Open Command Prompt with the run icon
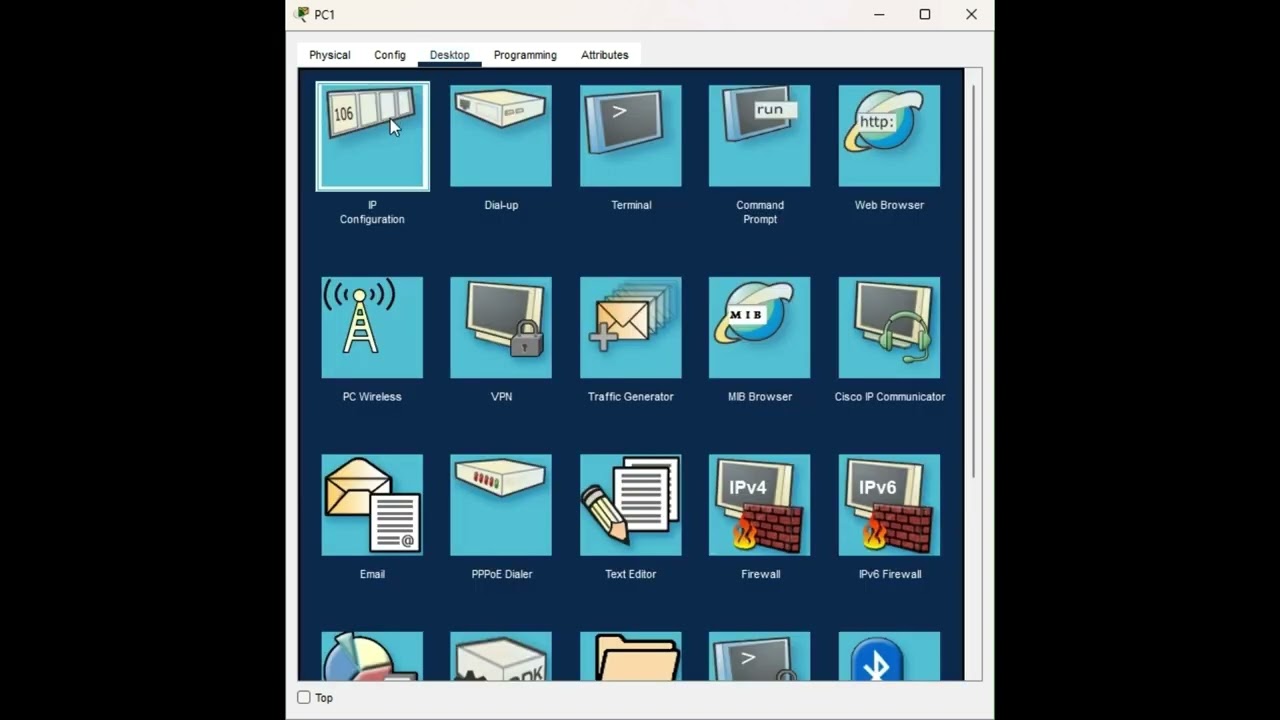Screen dimensions: 1280x720 [x=760, y=136]
